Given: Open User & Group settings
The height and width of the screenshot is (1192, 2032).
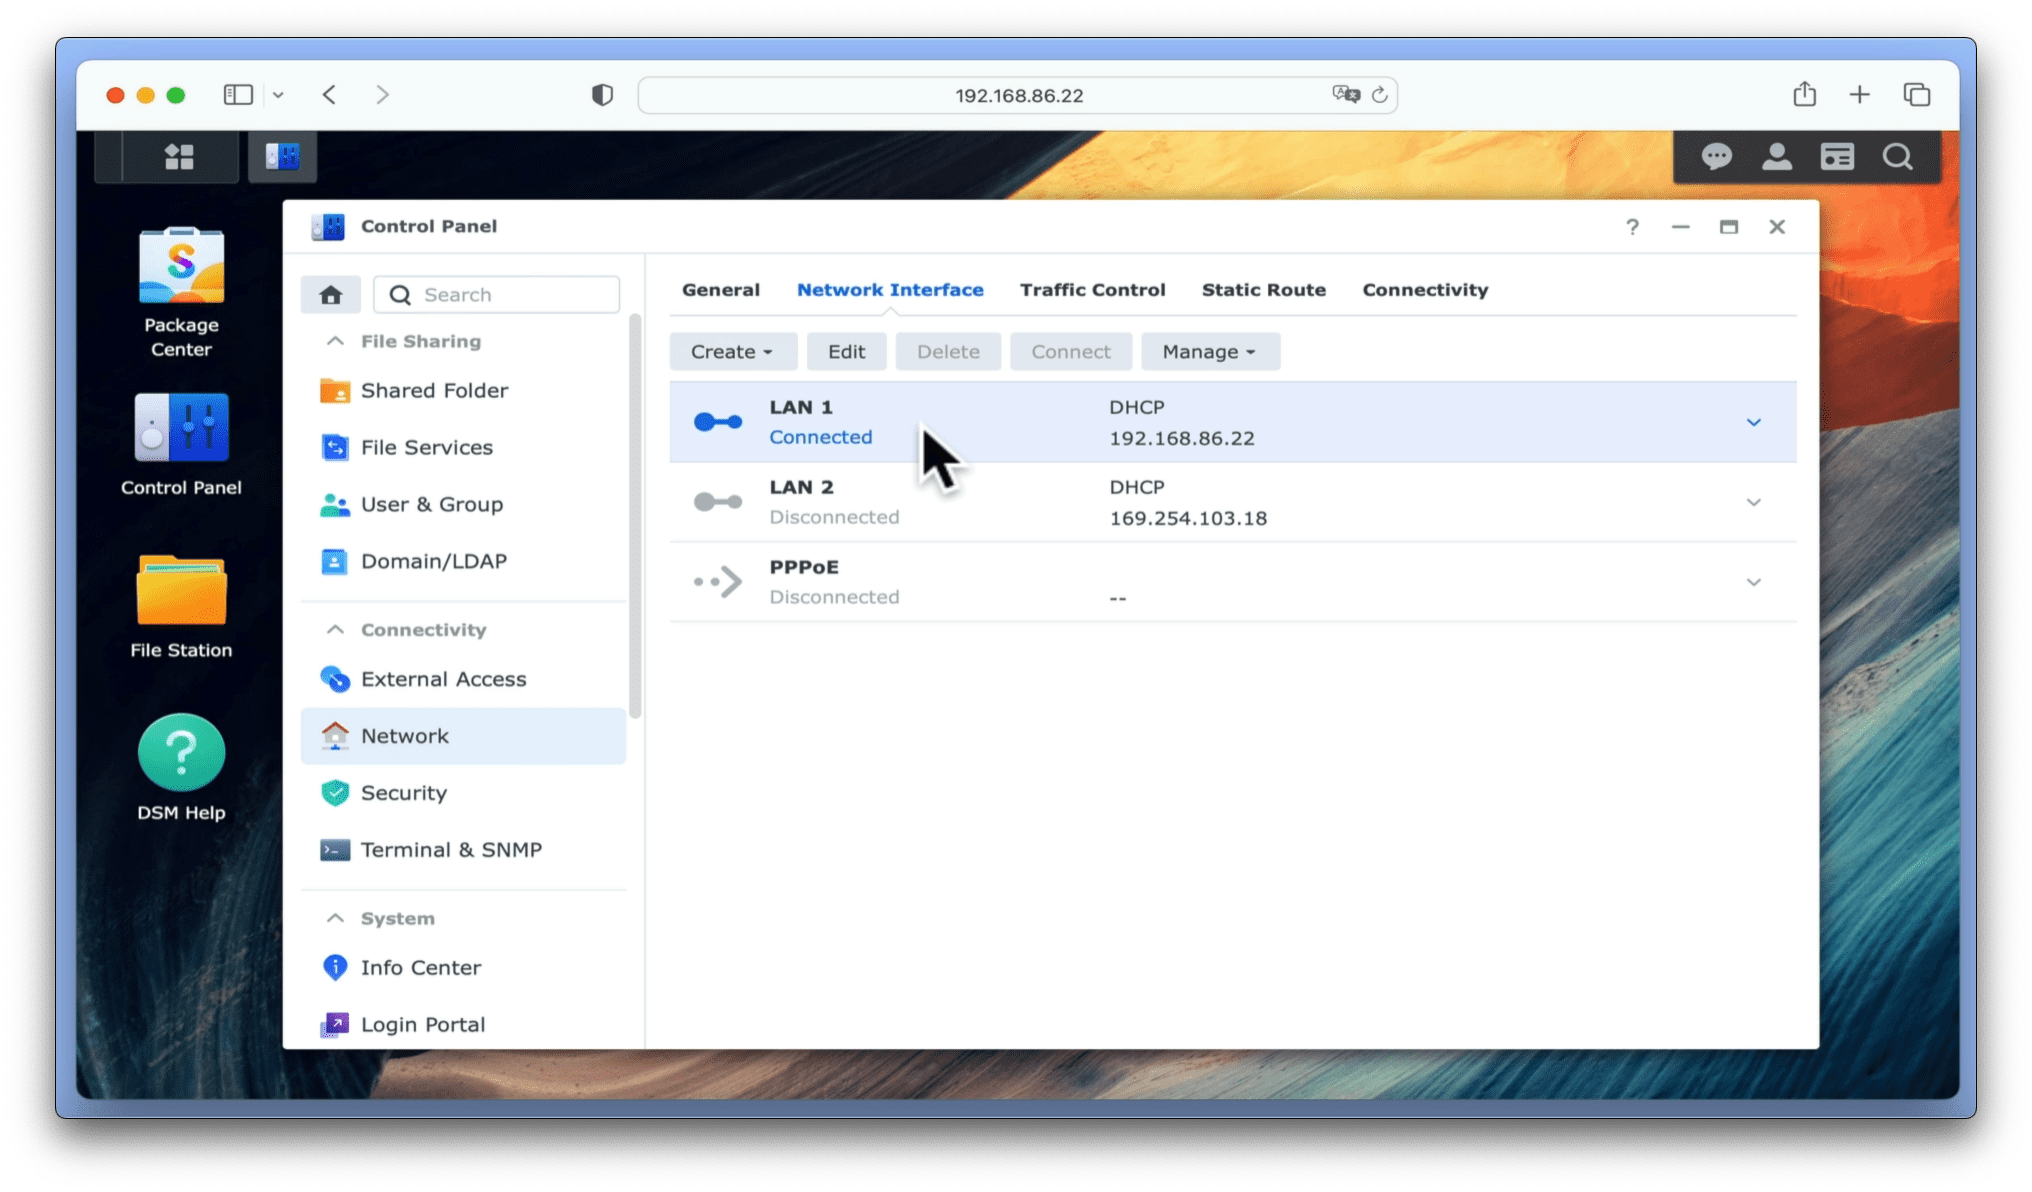Looking at the screenshot, I should pyautogui.click(x=464, y=505).
